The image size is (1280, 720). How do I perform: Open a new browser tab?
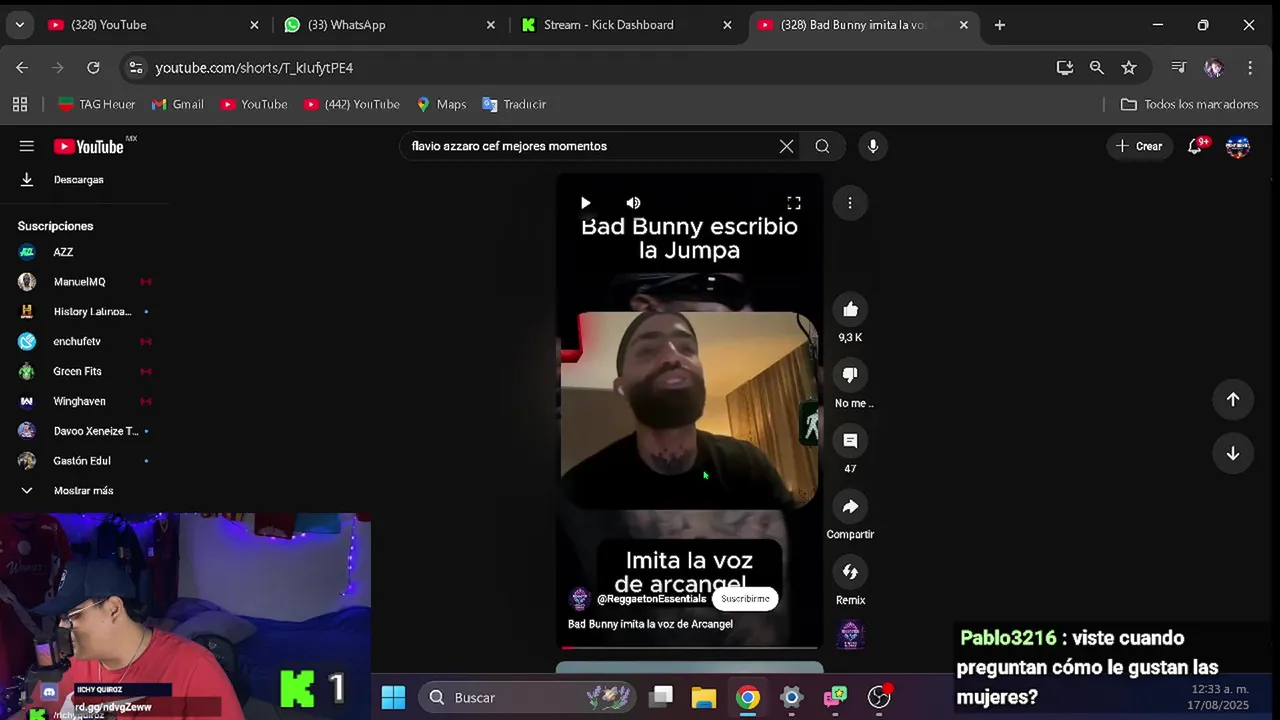coord(1000,25)
